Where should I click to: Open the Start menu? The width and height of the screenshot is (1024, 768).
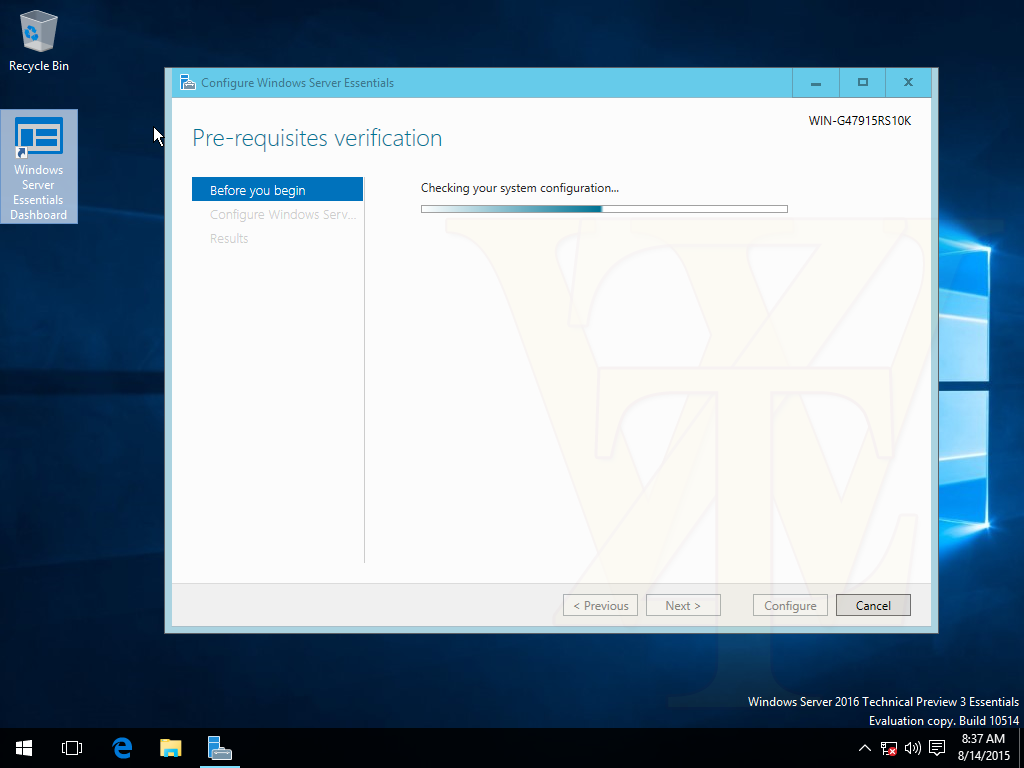(x=24, y=748)
